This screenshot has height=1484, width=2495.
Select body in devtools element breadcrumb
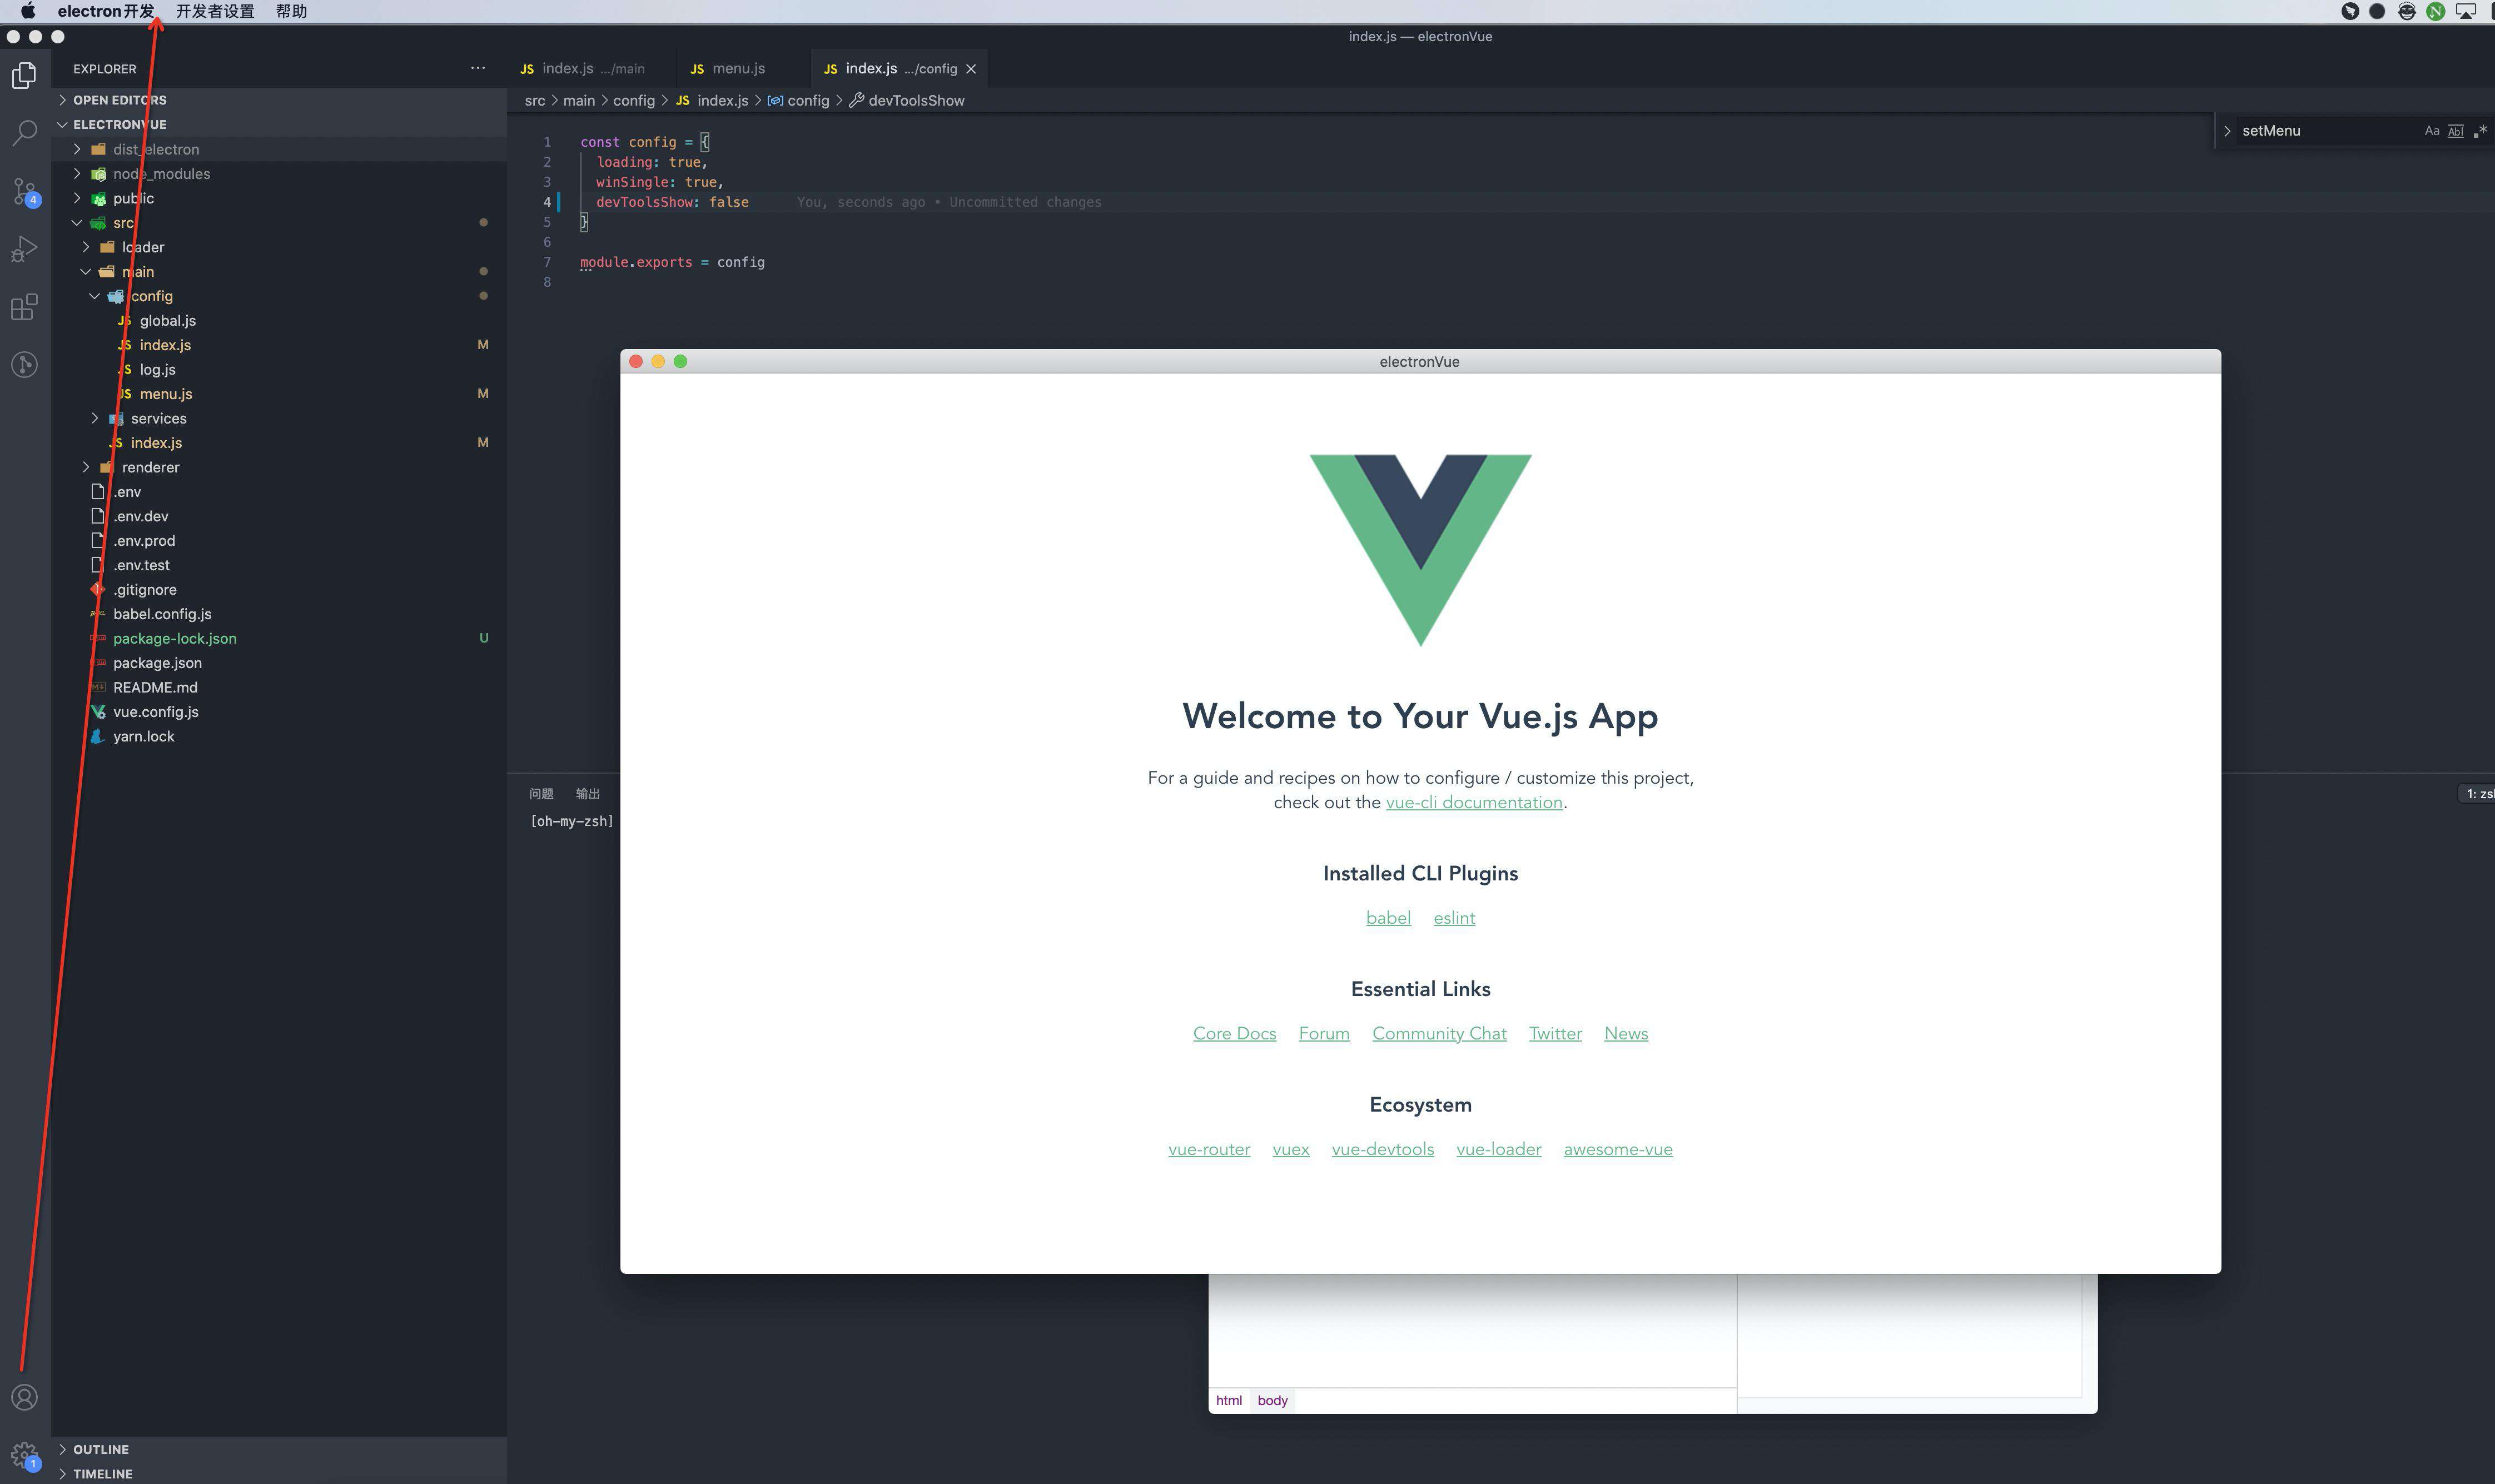[1272, 1400]
